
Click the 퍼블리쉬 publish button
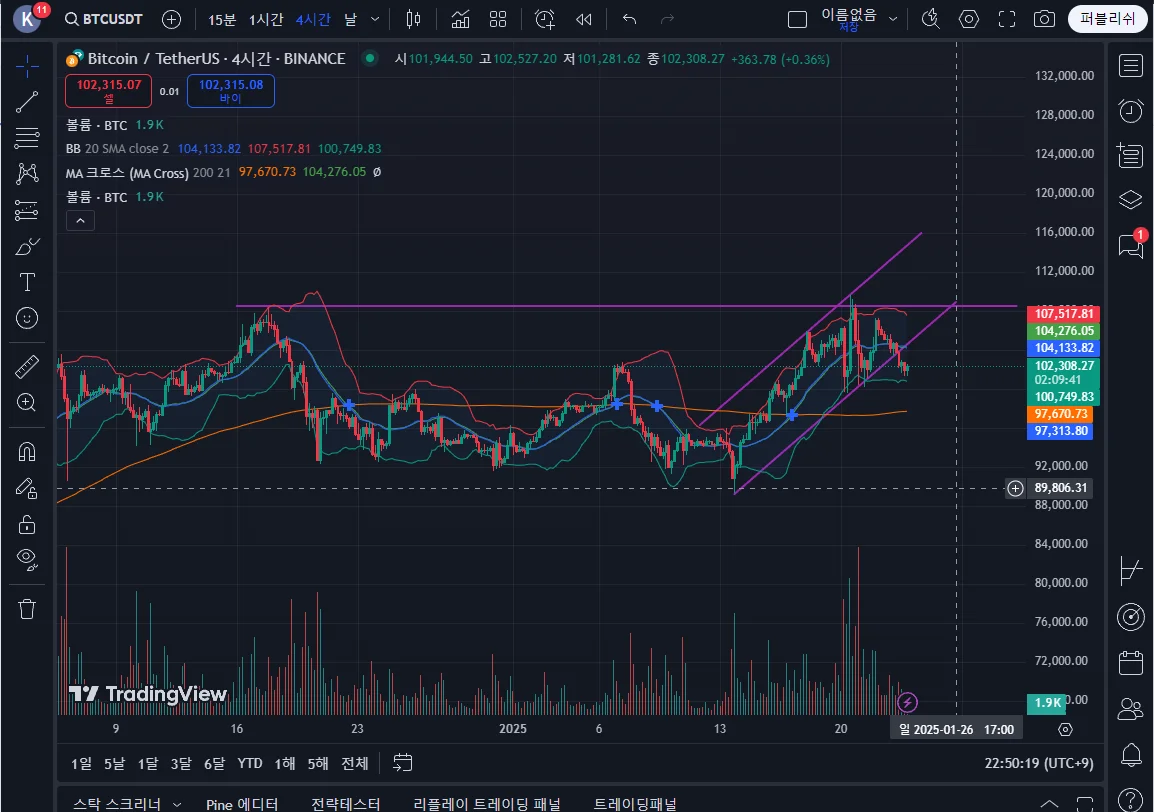pyautogui.click(x=1107, y=19)
